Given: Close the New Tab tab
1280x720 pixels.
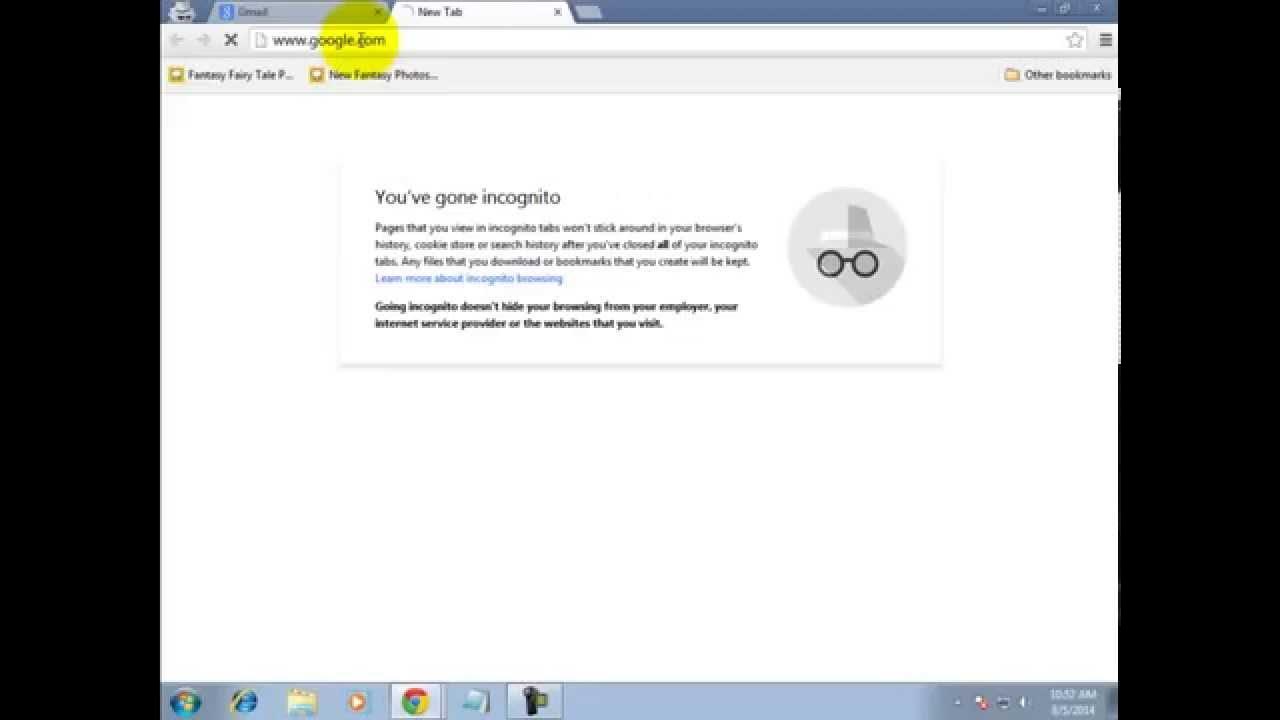Looking at the screenshot, I should pyautogui.click(x=557, y=12).
